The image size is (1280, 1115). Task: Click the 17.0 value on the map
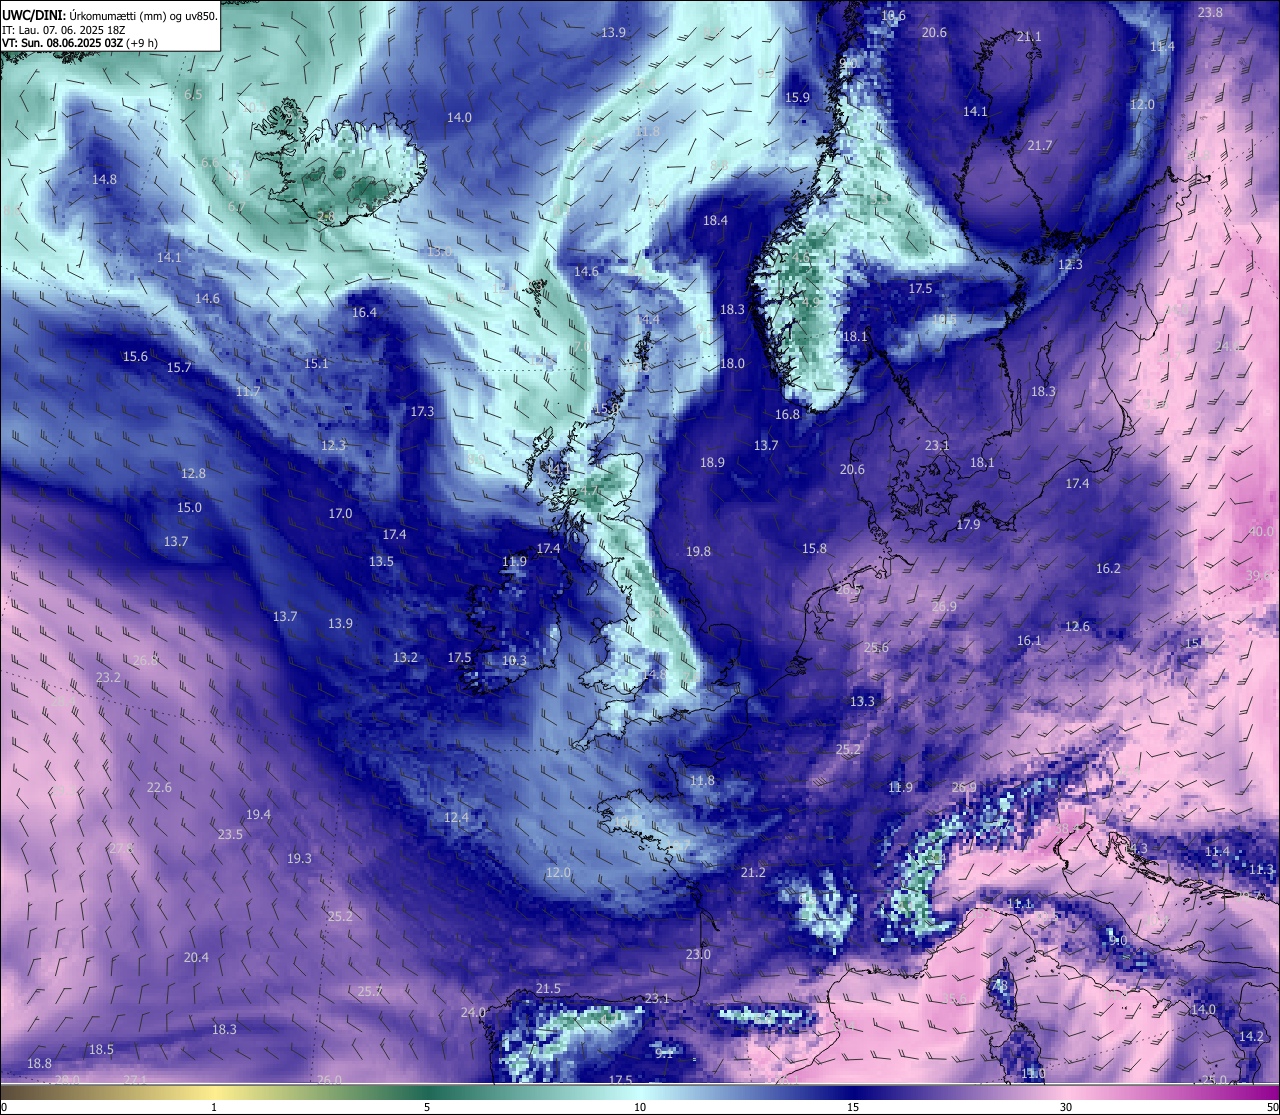[340, 514]
